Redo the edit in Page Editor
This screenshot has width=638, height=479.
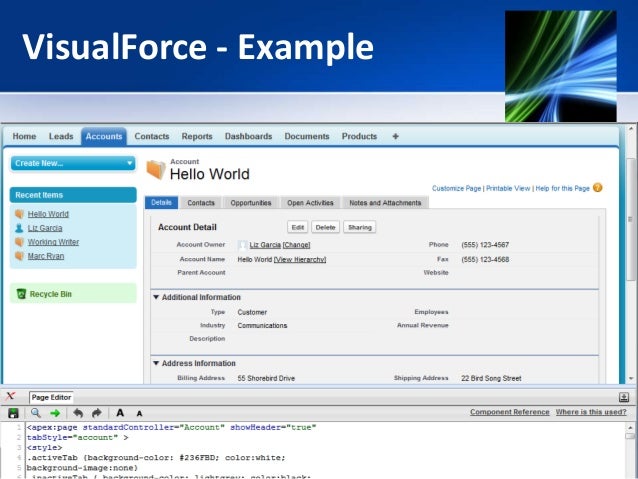pyautogui.click(x=97, y=413)
